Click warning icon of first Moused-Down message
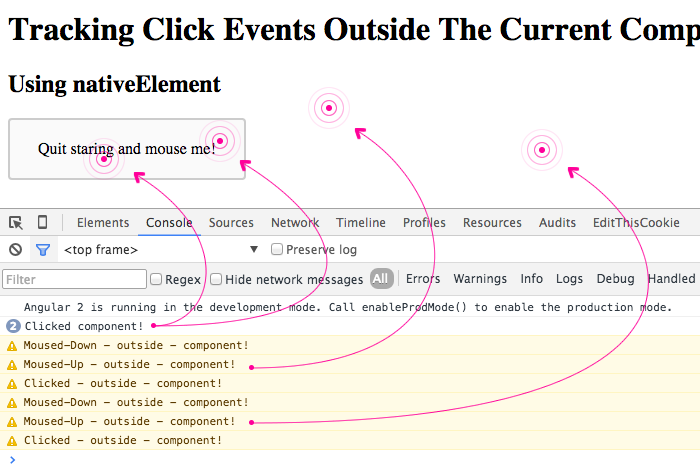 click(12, 346)
